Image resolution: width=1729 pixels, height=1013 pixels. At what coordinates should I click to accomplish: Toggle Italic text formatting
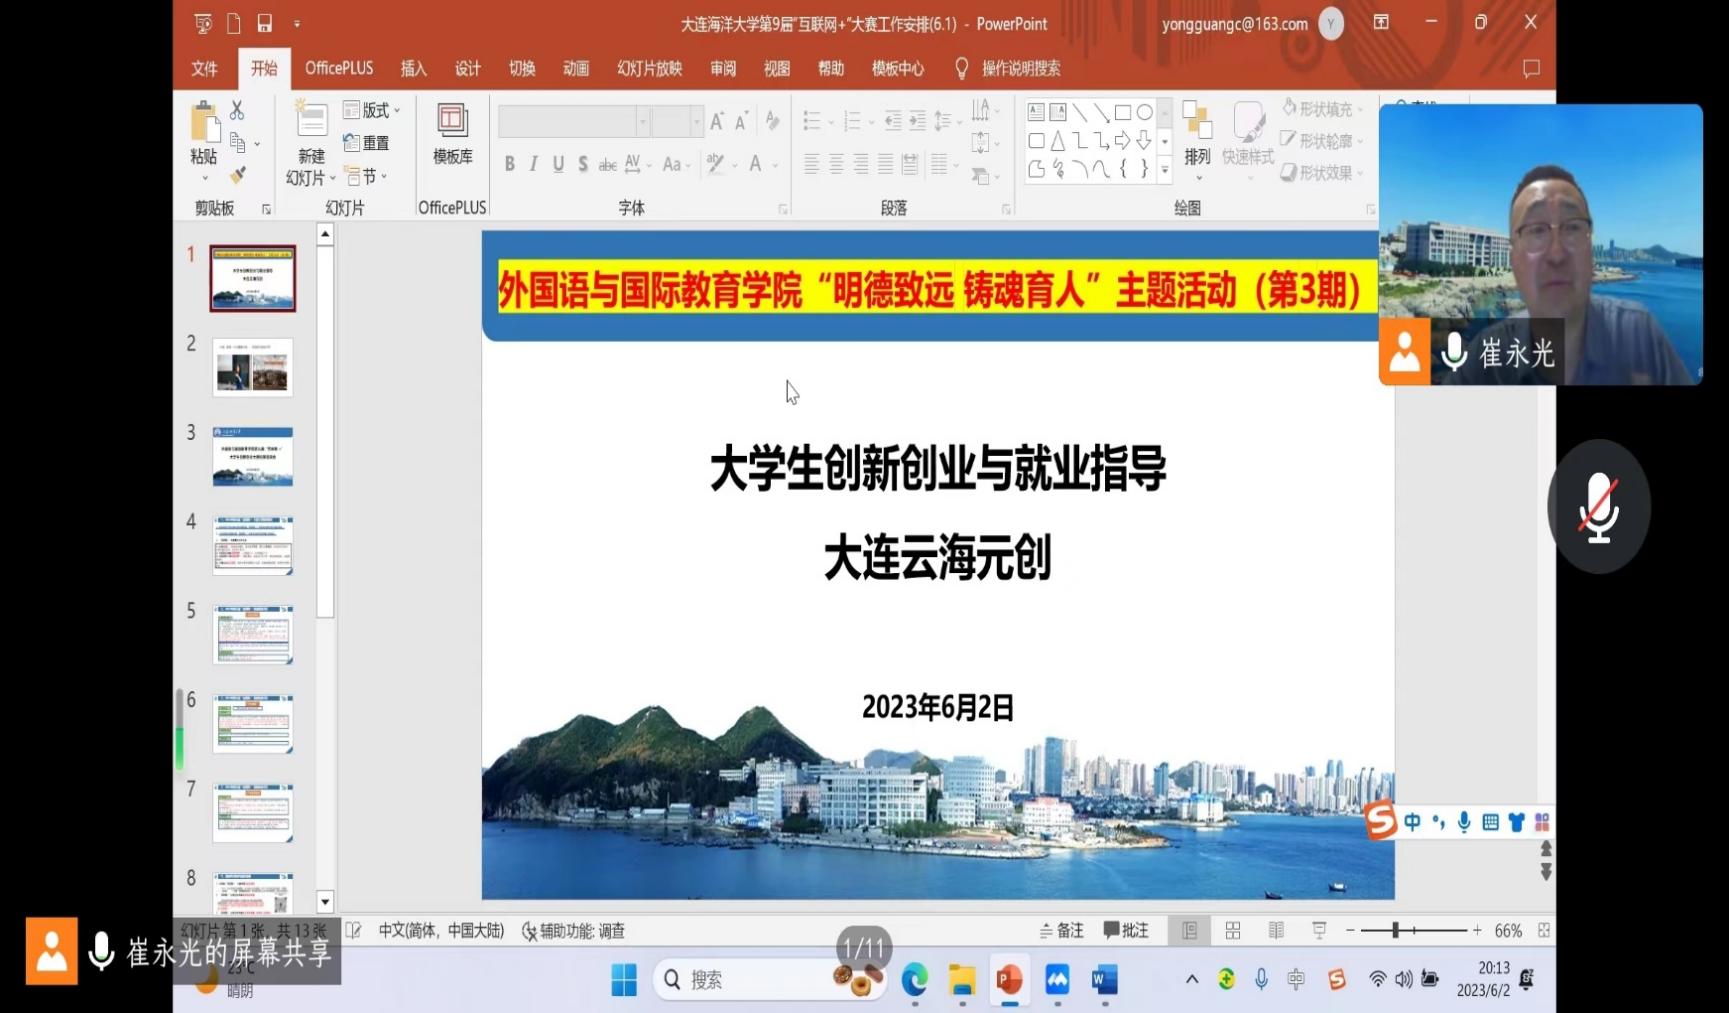[533, 164]
